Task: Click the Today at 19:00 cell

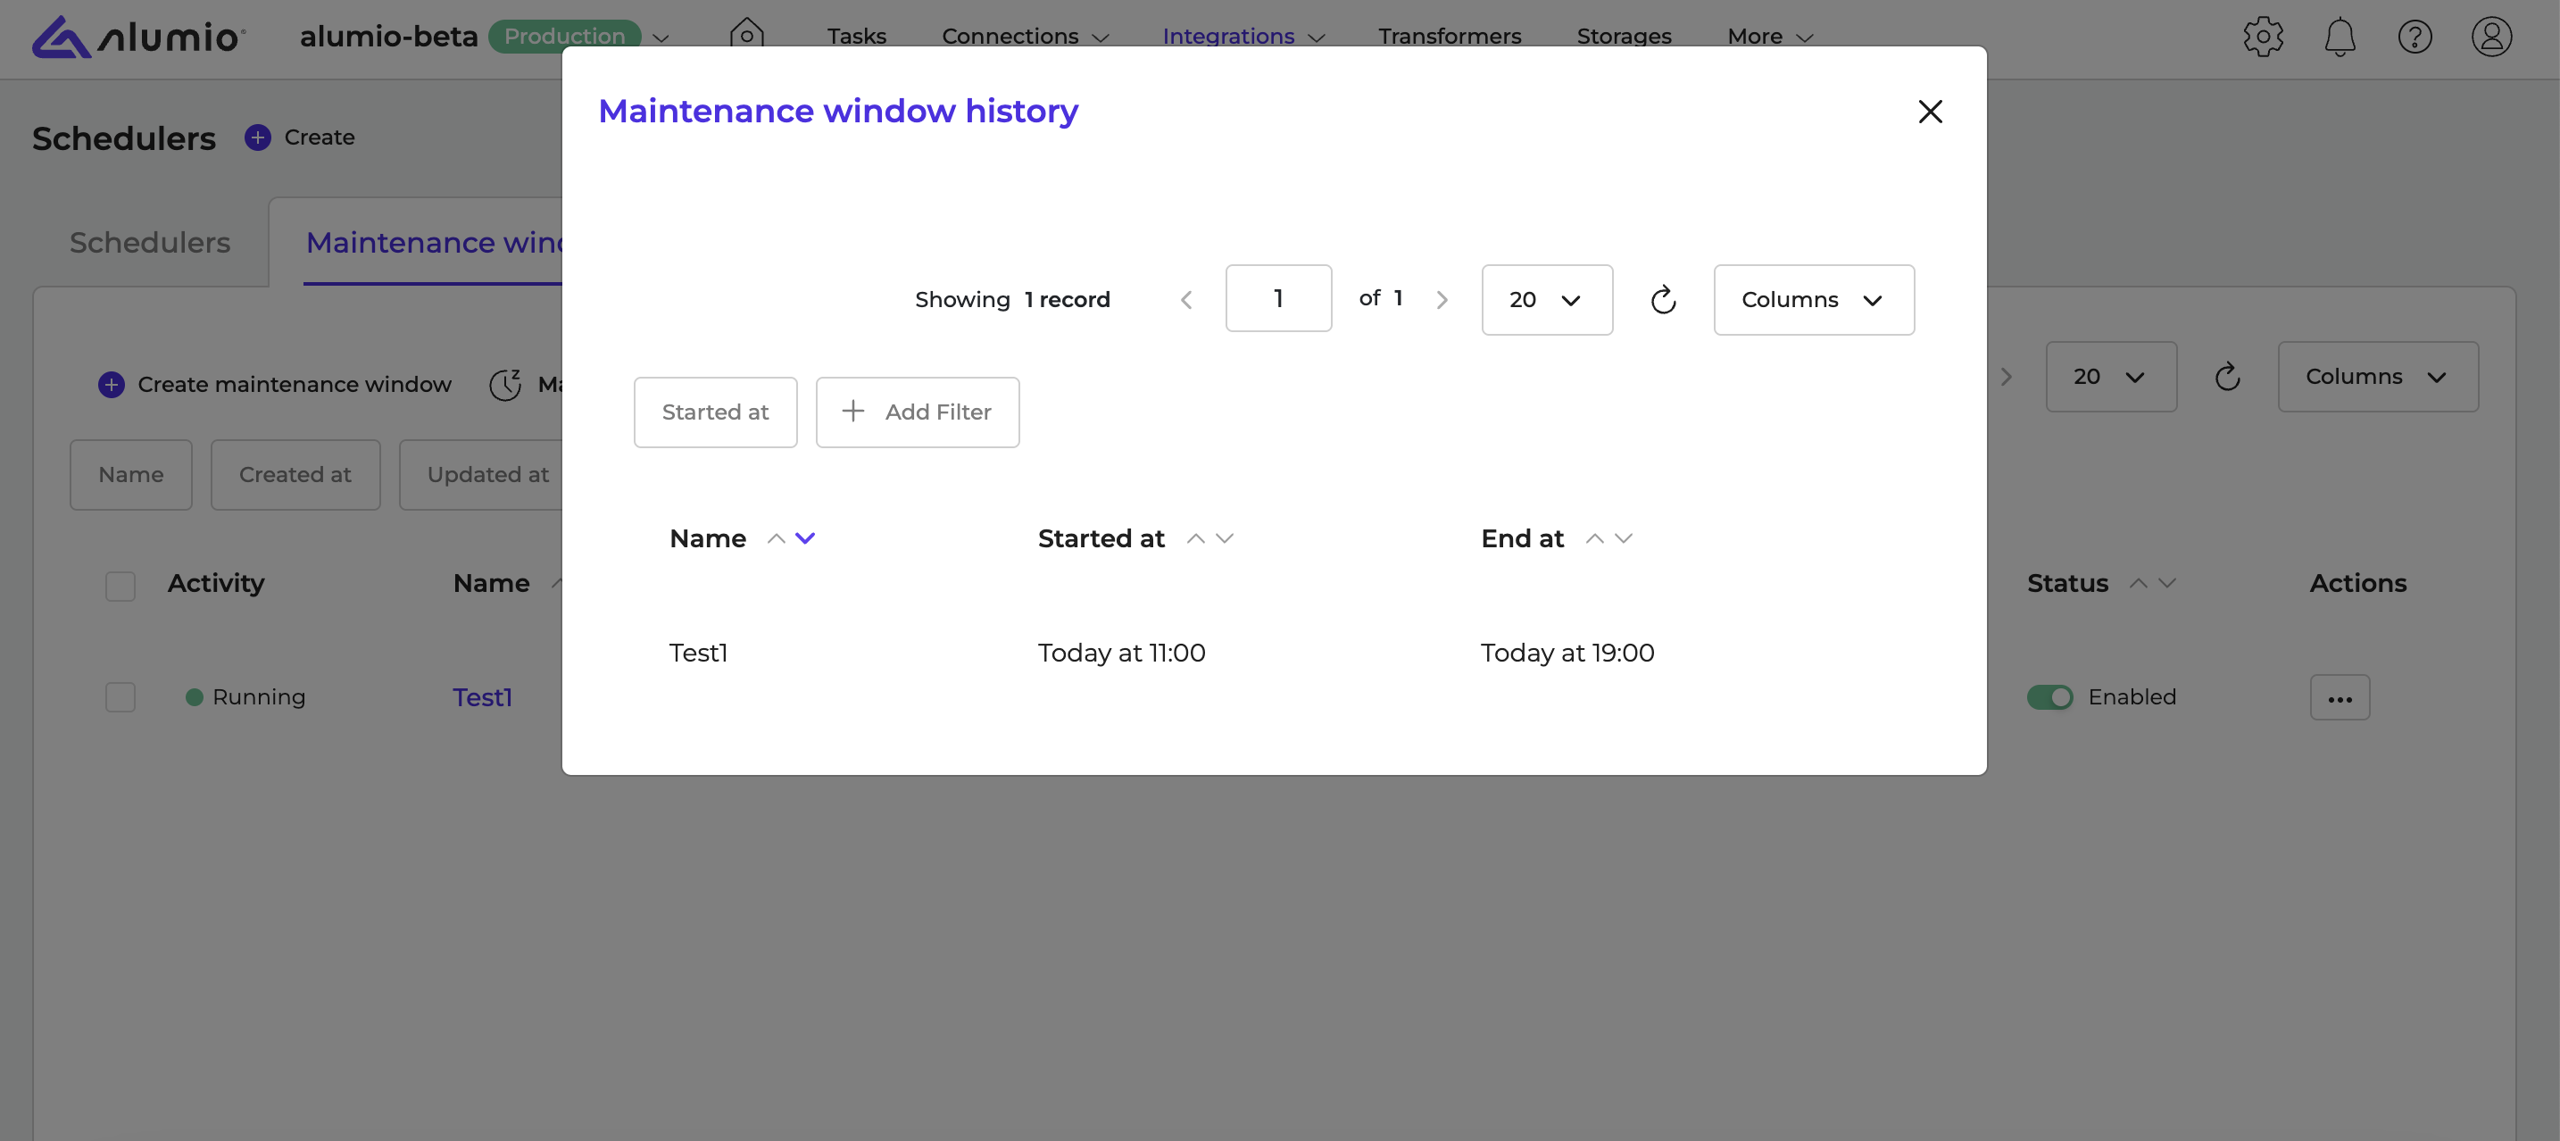Action: coord(1567,653)
